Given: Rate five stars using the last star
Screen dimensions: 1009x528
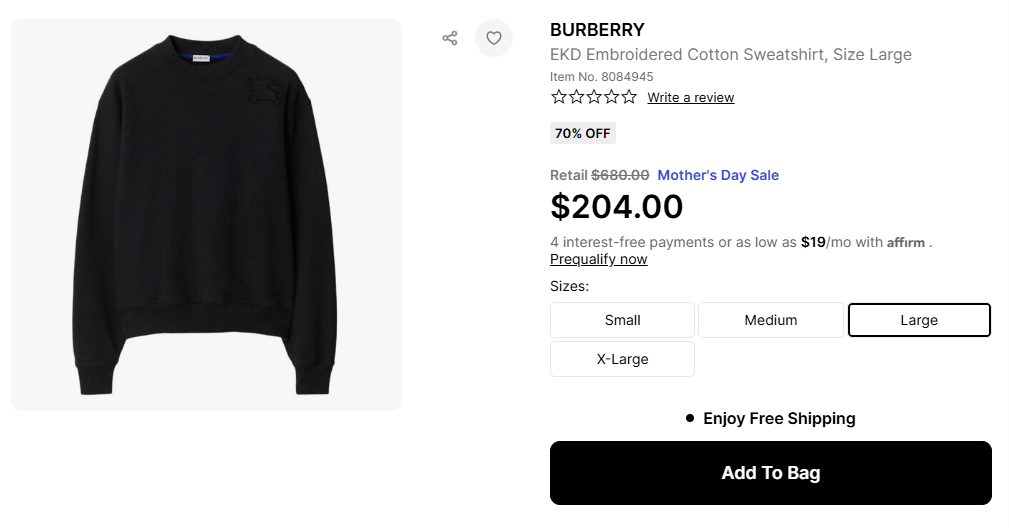Looking at the screenshot, I should tap(628, 97).
